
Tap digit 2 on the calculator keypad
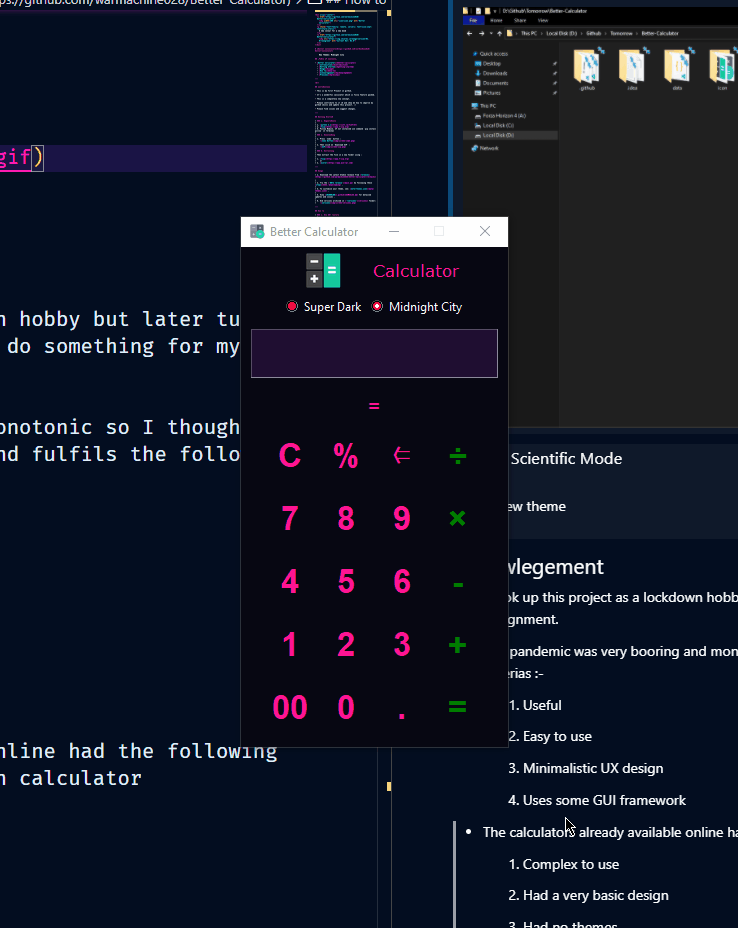coord(346,644)
